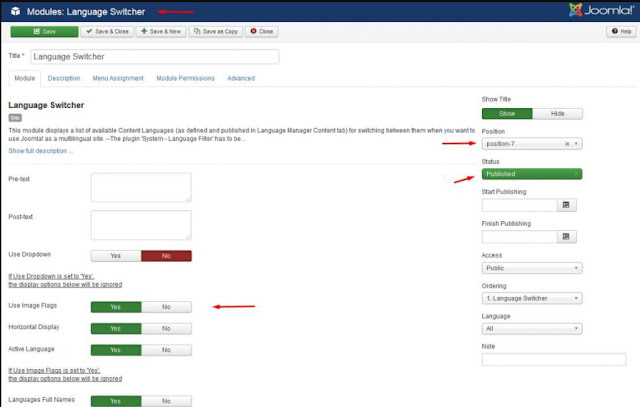Click Show full description link
Screen dimensions: 640x407
tap(40, 151)
